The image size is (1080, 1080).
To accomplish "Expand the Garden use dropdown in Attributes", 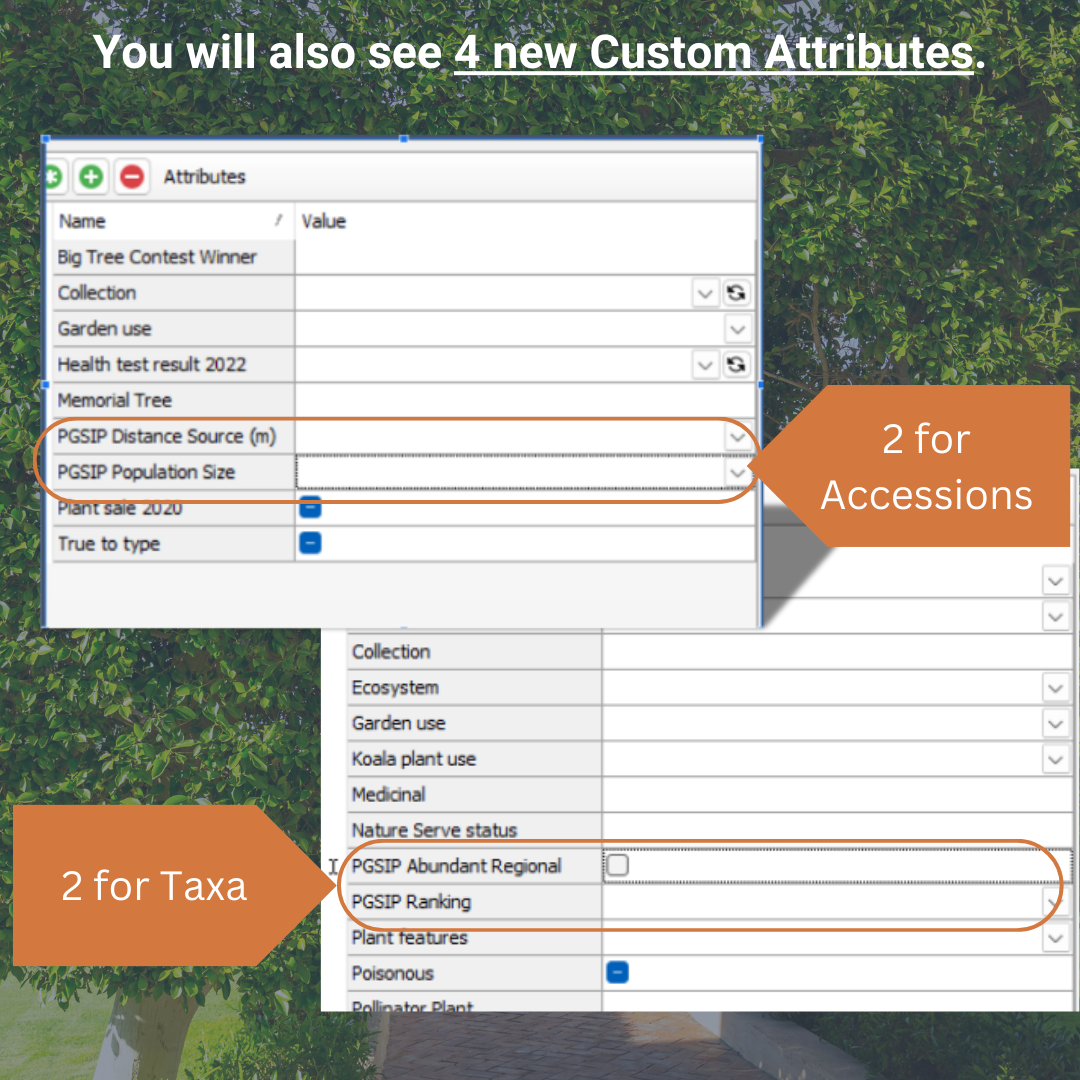I will click(x=738, y=329).
